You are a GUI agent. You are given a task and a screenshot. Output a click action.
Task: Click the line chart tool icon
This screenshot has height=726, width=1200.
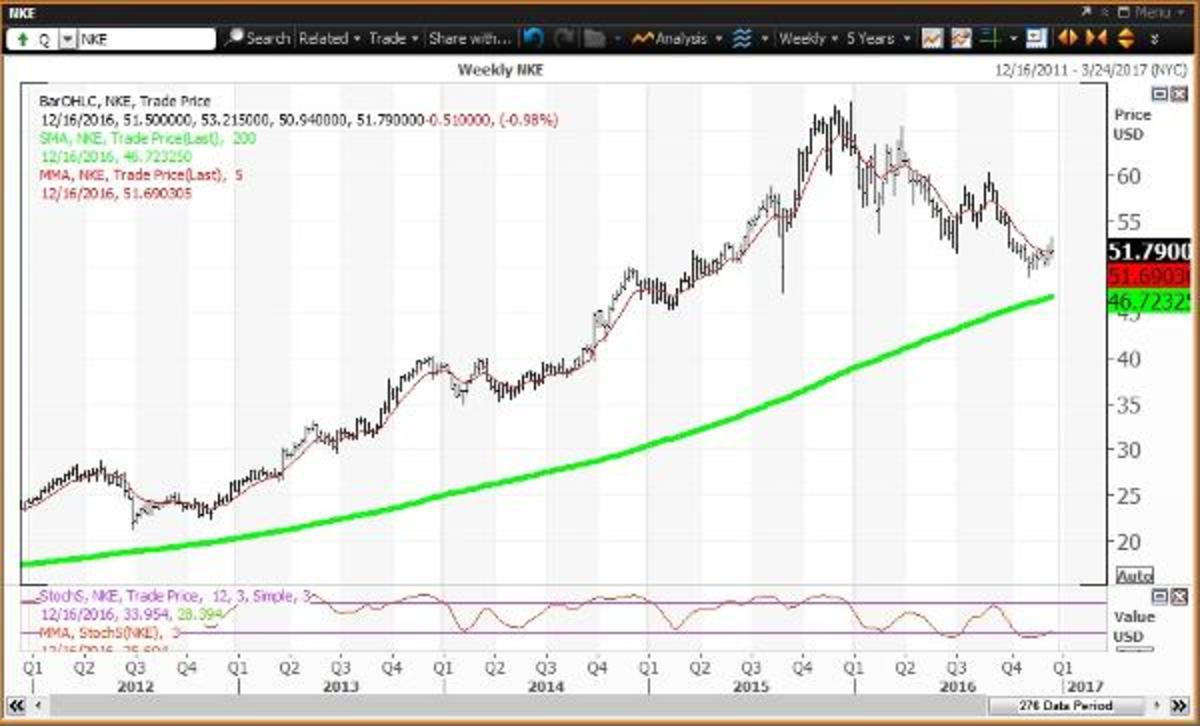[x=933, y=38]
